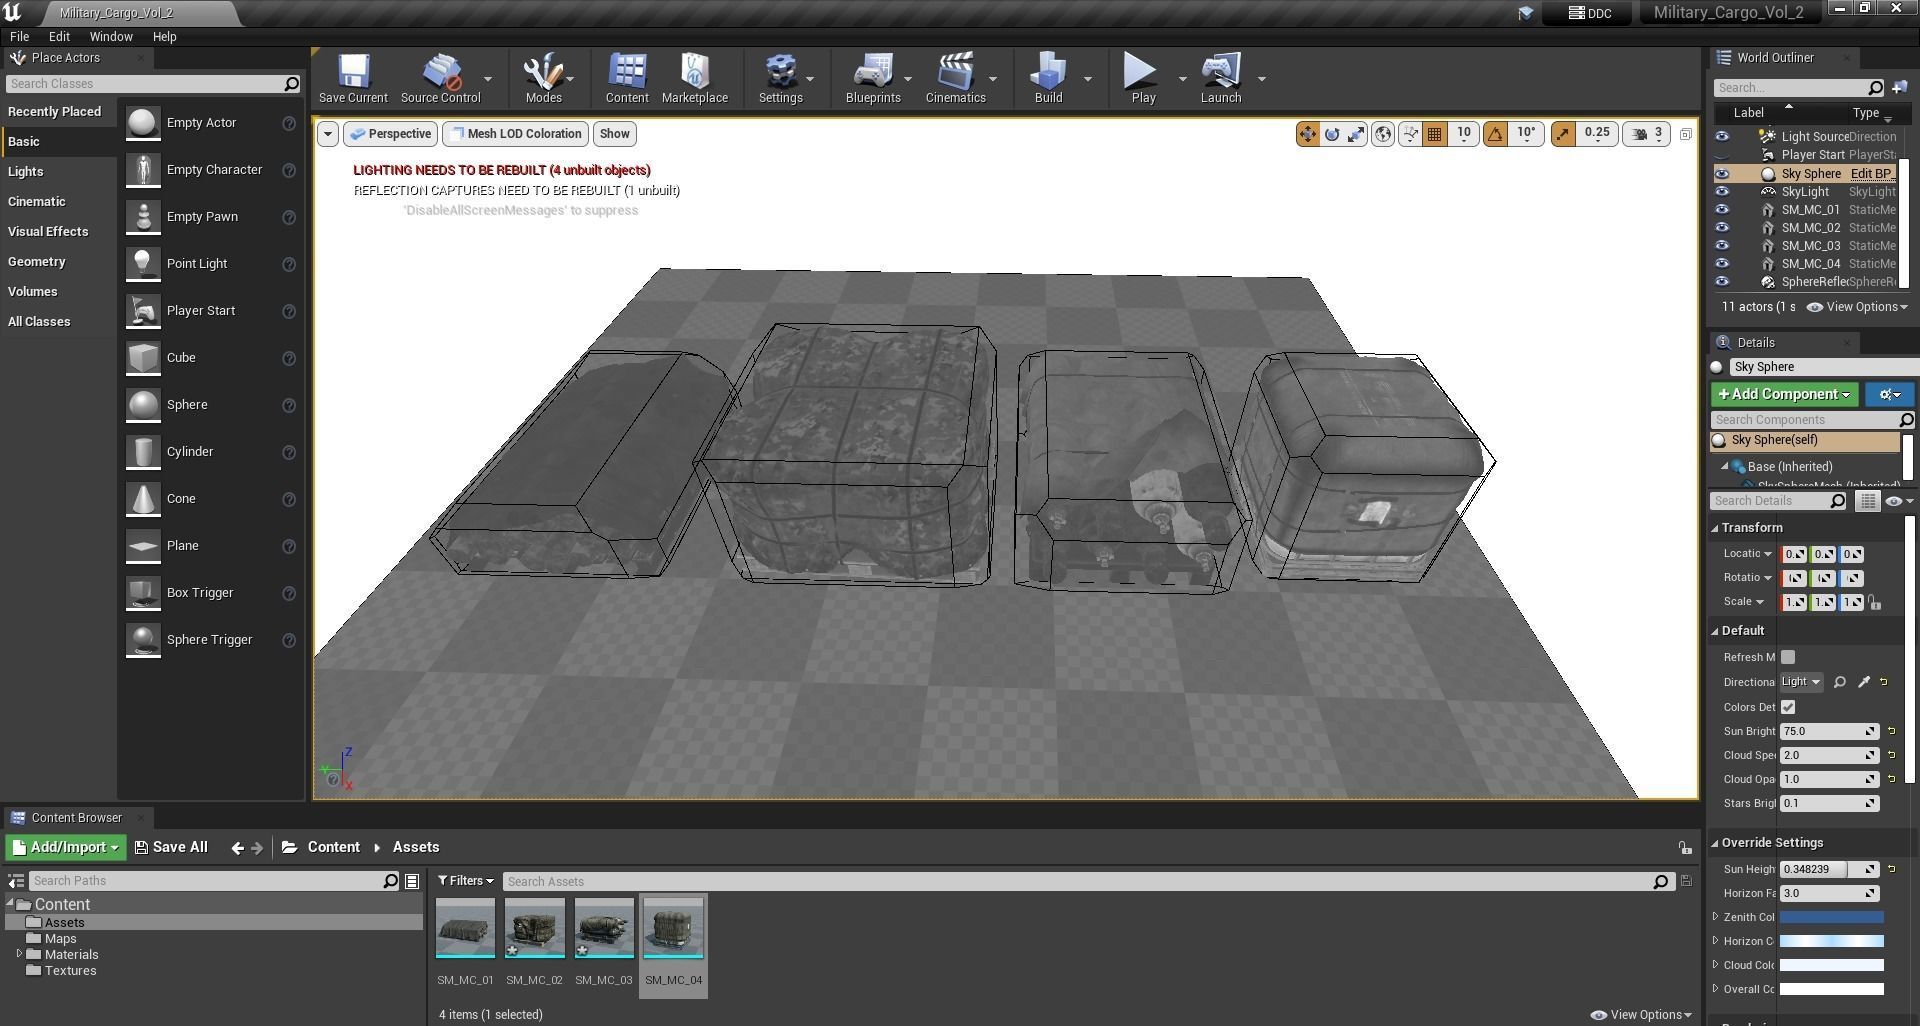The width and height of the screenshot is (1920, 1026).
Task: Click the tutorials icon near DDC
Action: click(1525, 13)
